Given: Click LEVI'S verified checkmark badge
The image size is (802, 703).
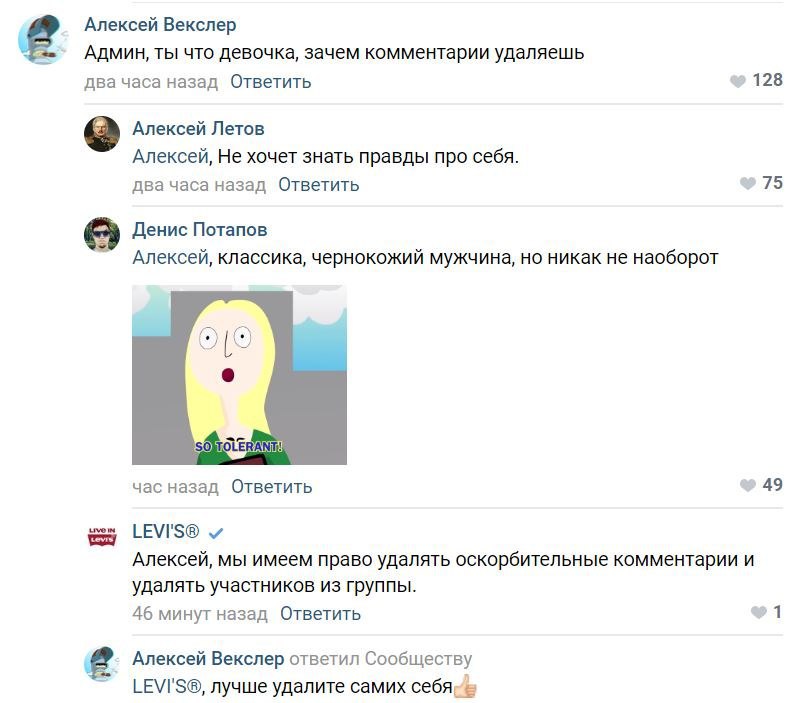Looking at the screenshot, I should pyautogui.click(x=216, y=533).
